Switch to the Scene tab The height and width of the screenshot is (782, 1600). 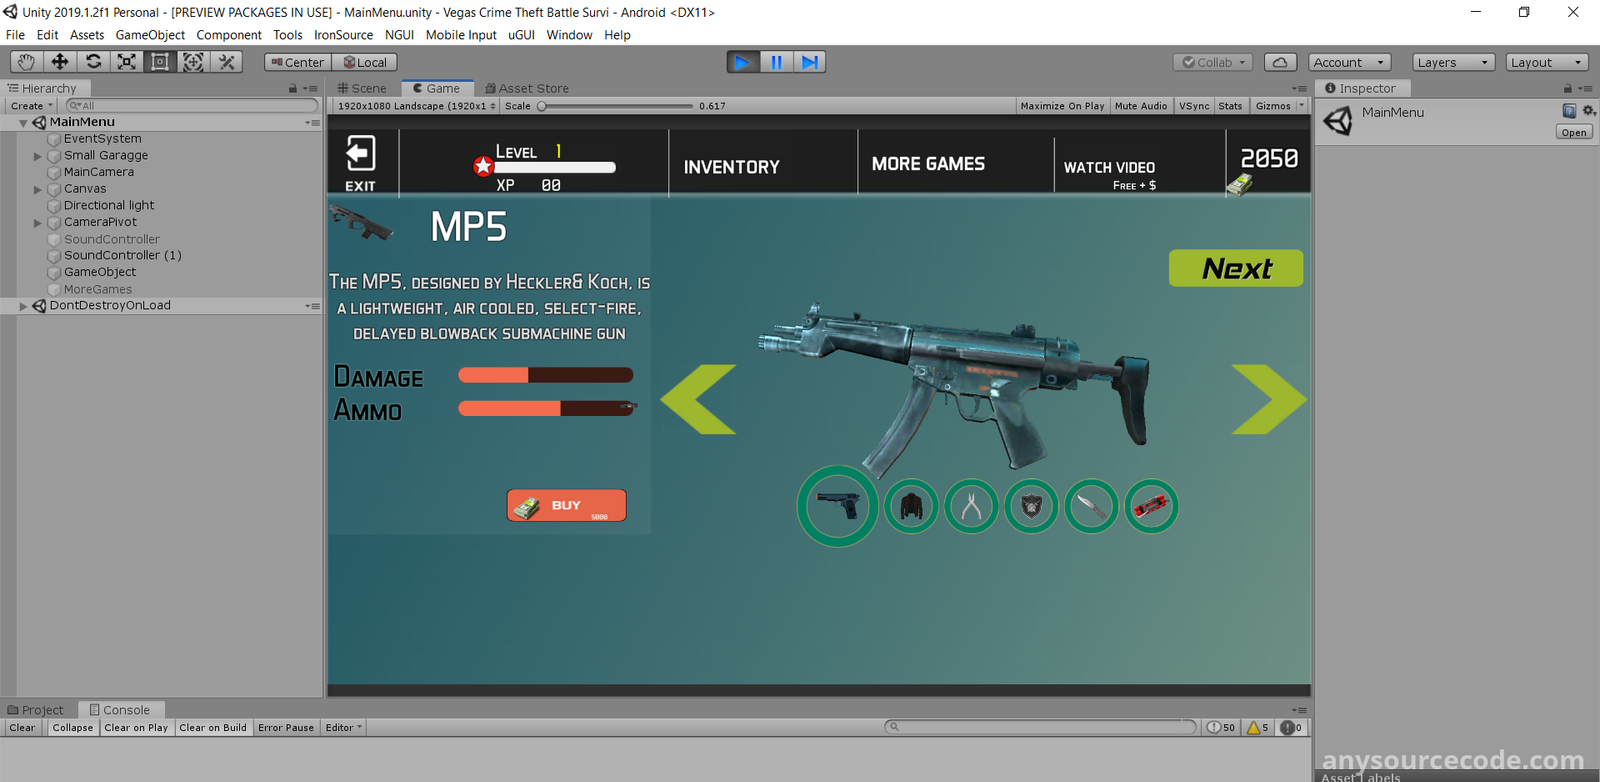pyautogui.click(x=362, y=88)
